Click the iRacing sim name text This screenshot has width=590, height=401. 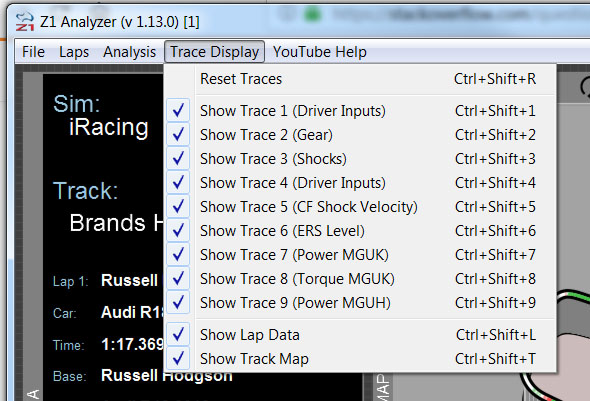tap(109, 128)
